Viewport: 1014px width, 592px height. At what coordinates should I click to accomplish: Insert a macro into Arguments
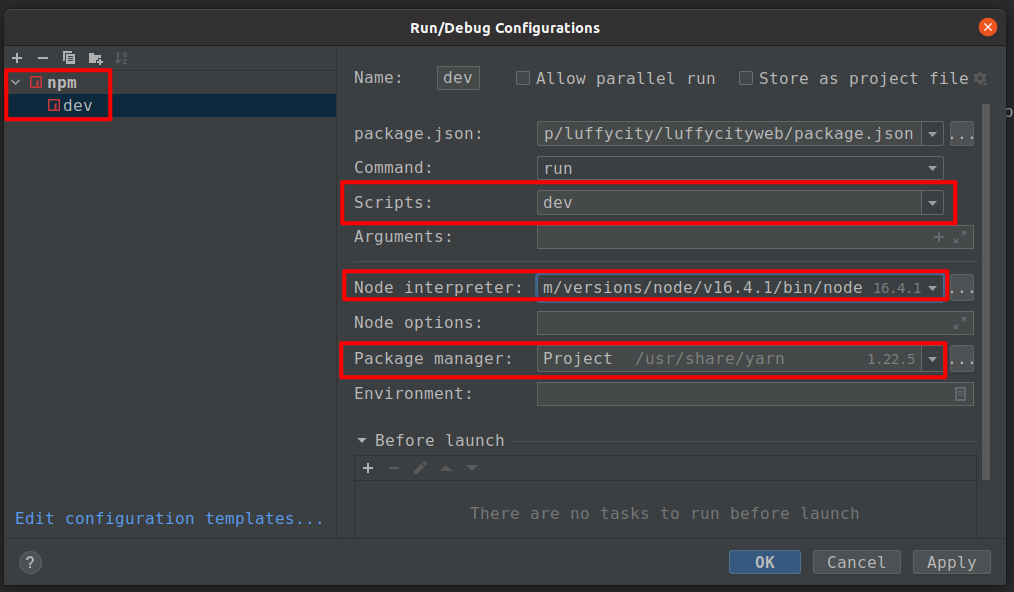click(x=939, y=237)
